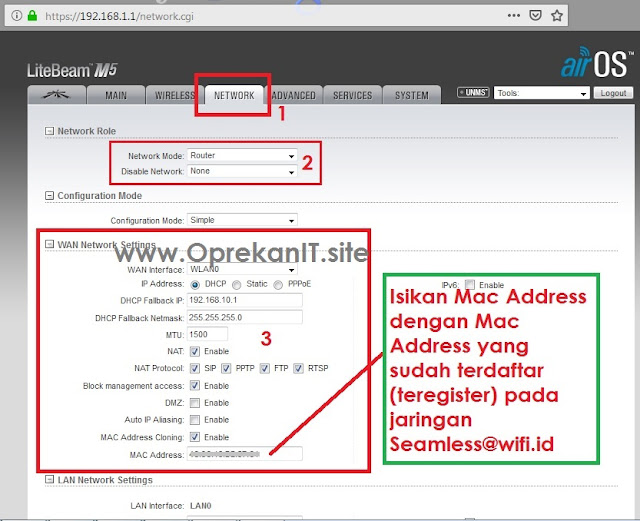Enable the Auto IP Aliasing checkbox
Screen dimensions: 640x521
[x=195, y=420]
